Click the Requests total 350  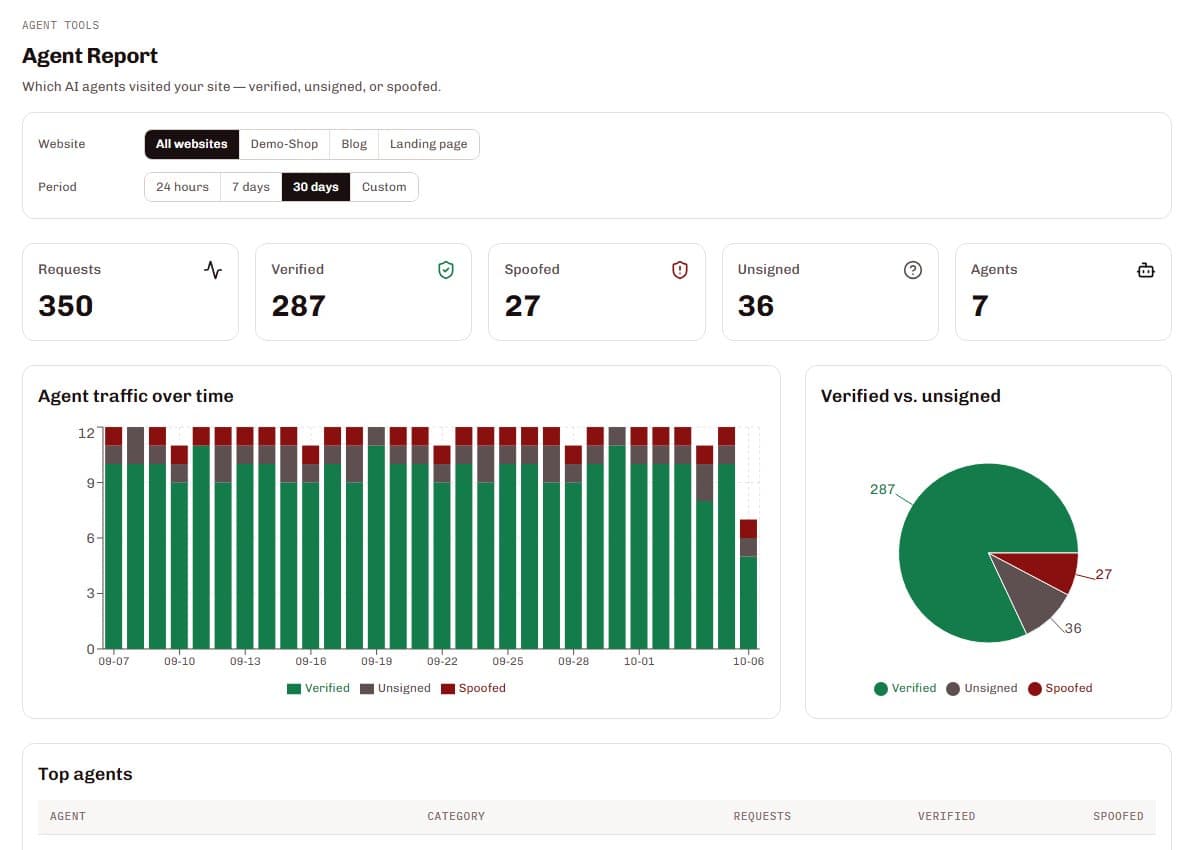tap(65, 306)
